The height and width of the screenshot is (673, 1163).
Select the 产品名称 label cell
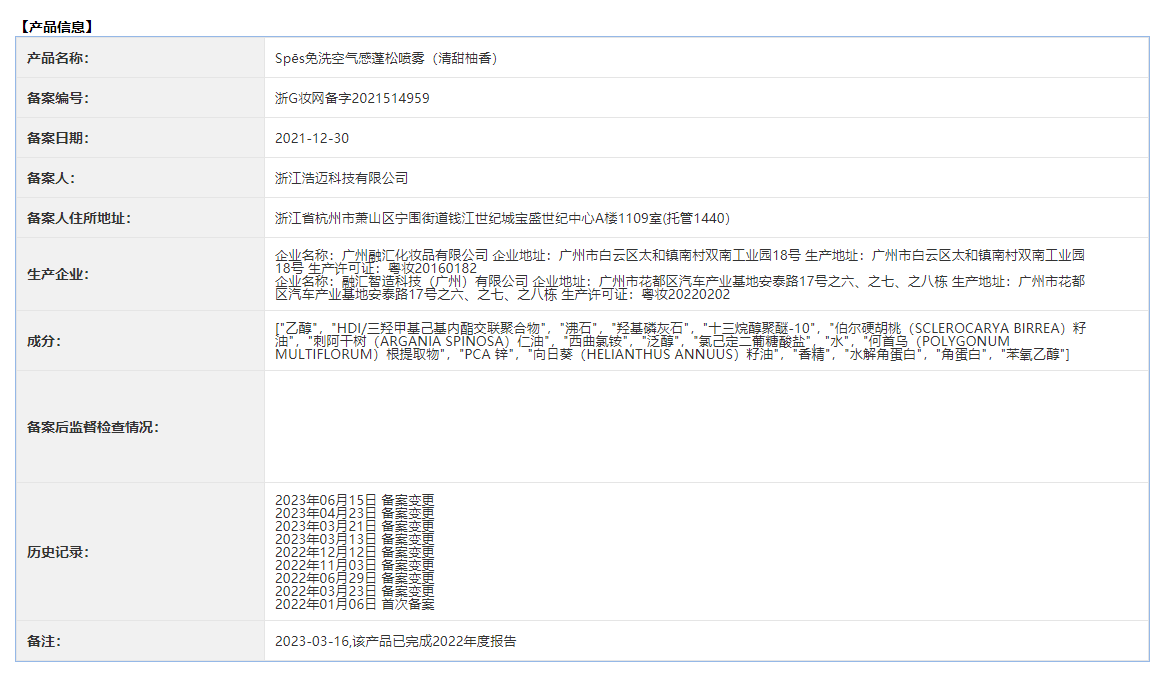[140, 58]
